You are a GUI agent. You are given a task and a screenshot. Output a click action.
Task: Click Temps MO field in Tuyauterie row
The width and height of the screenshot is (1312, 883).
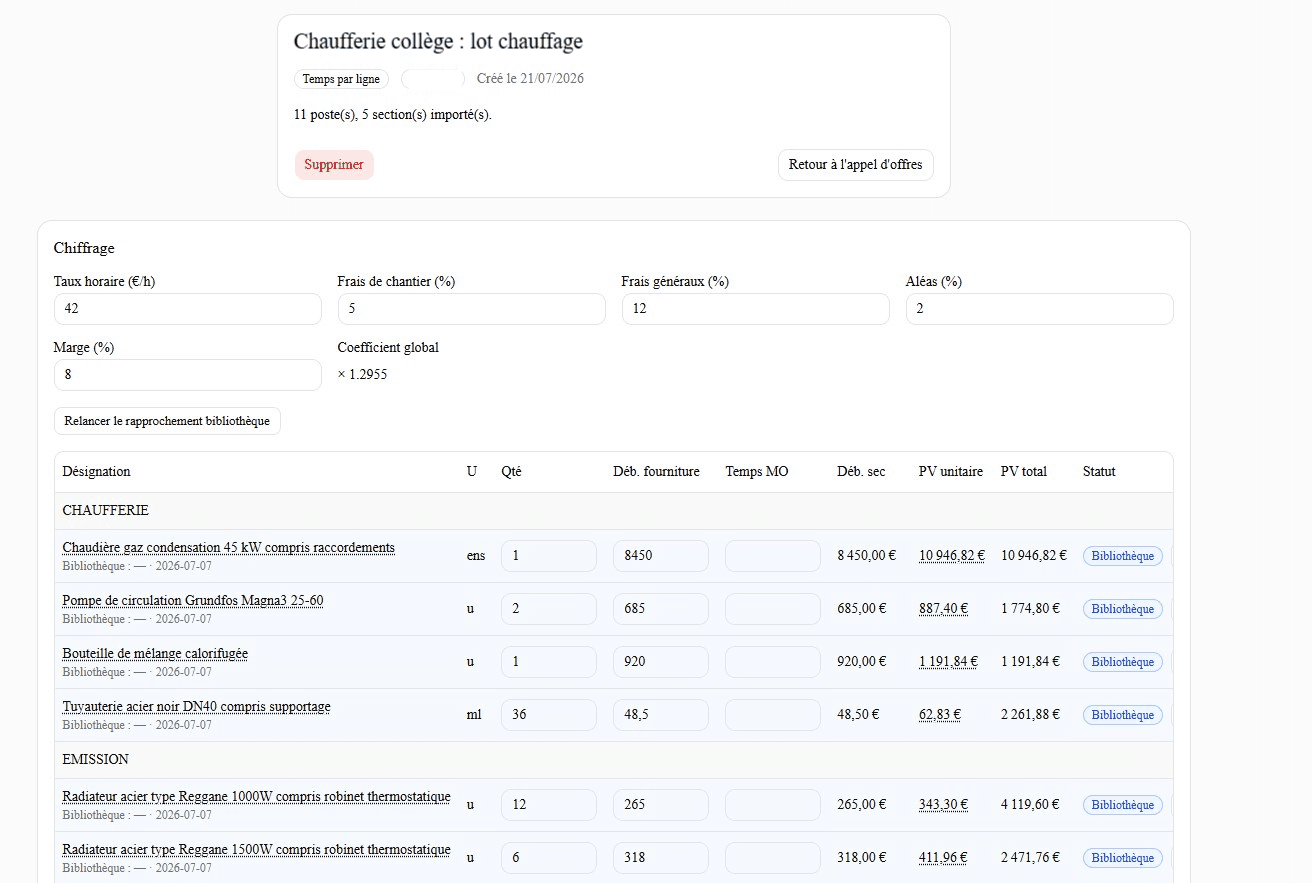coord(773,715)
